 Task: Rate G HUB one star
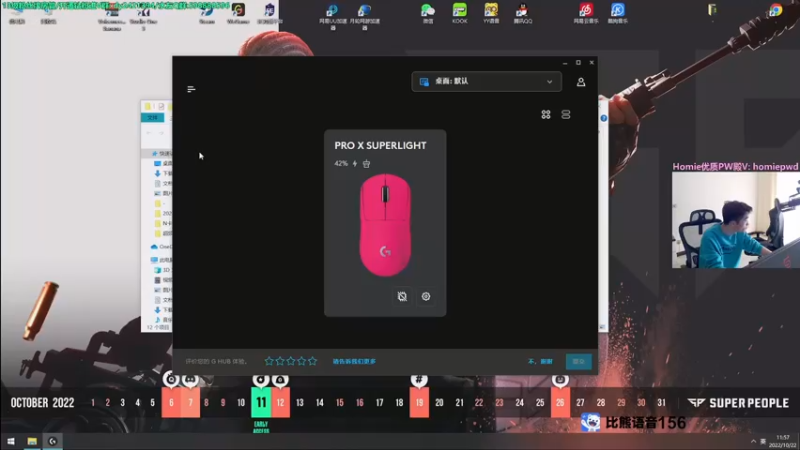(x=269, y=361)
